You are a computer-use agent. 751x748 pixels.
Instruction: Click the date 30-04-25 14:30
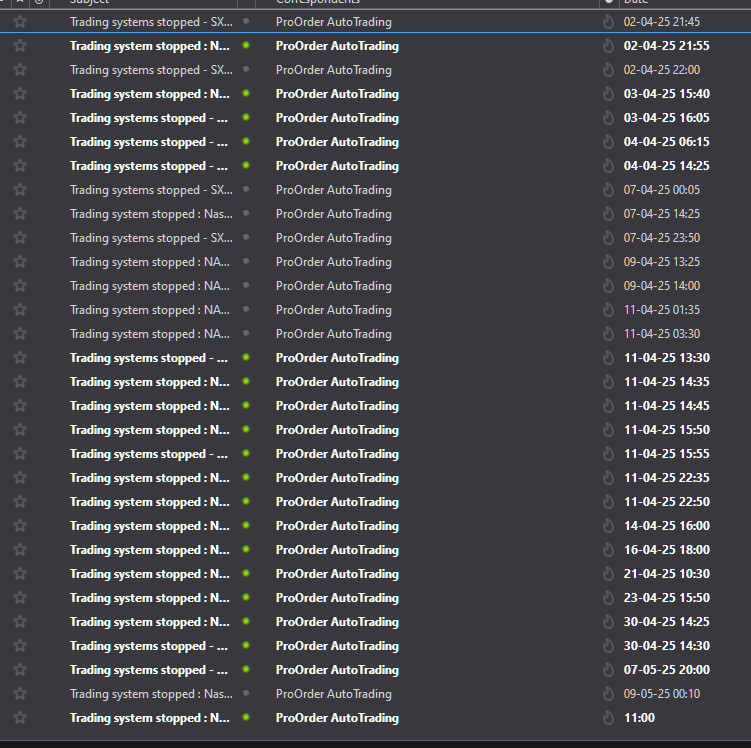[x=667, y=646]
